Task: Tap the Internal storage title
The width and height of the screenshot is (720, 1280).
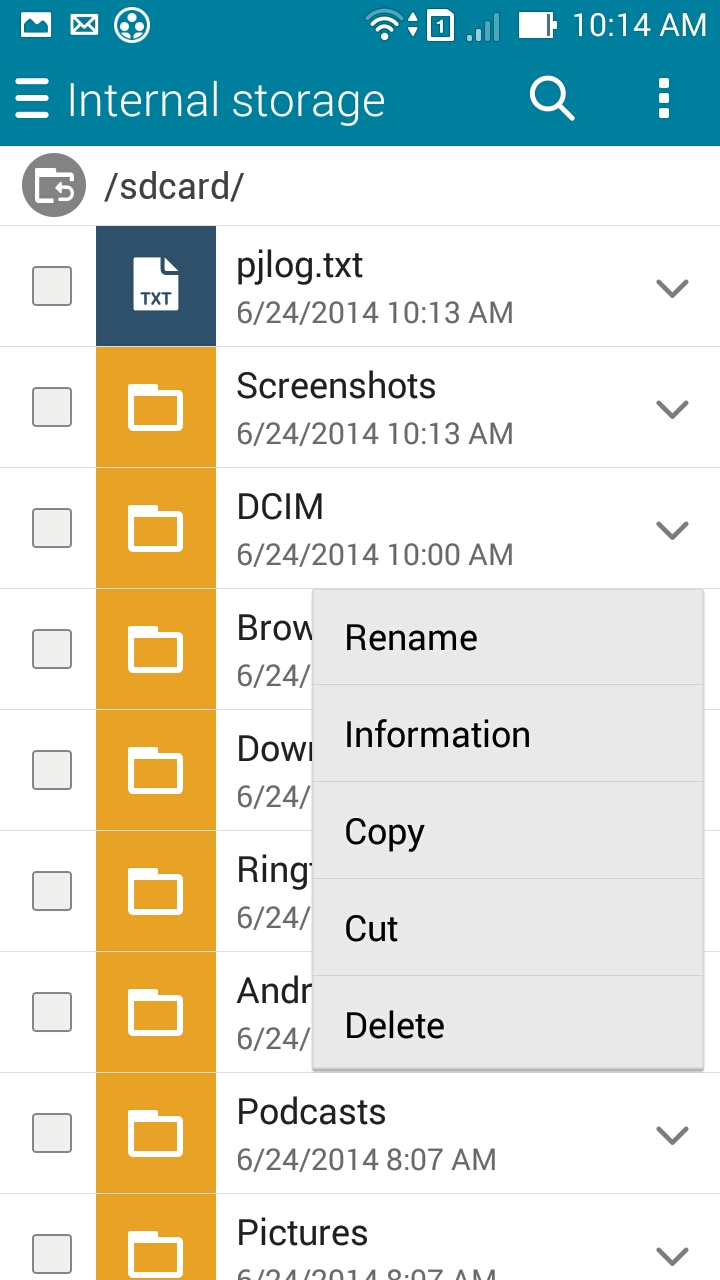Action: click(x=226, y=100)
